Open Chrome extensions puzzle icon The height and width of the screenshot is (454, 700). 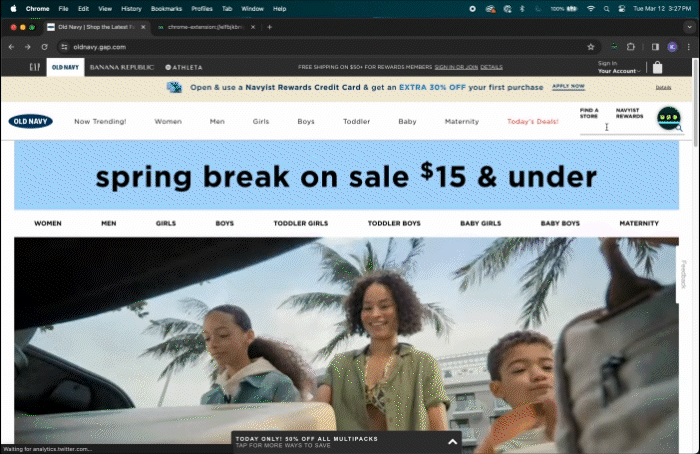pyautogui.click(x=630, y=47)
